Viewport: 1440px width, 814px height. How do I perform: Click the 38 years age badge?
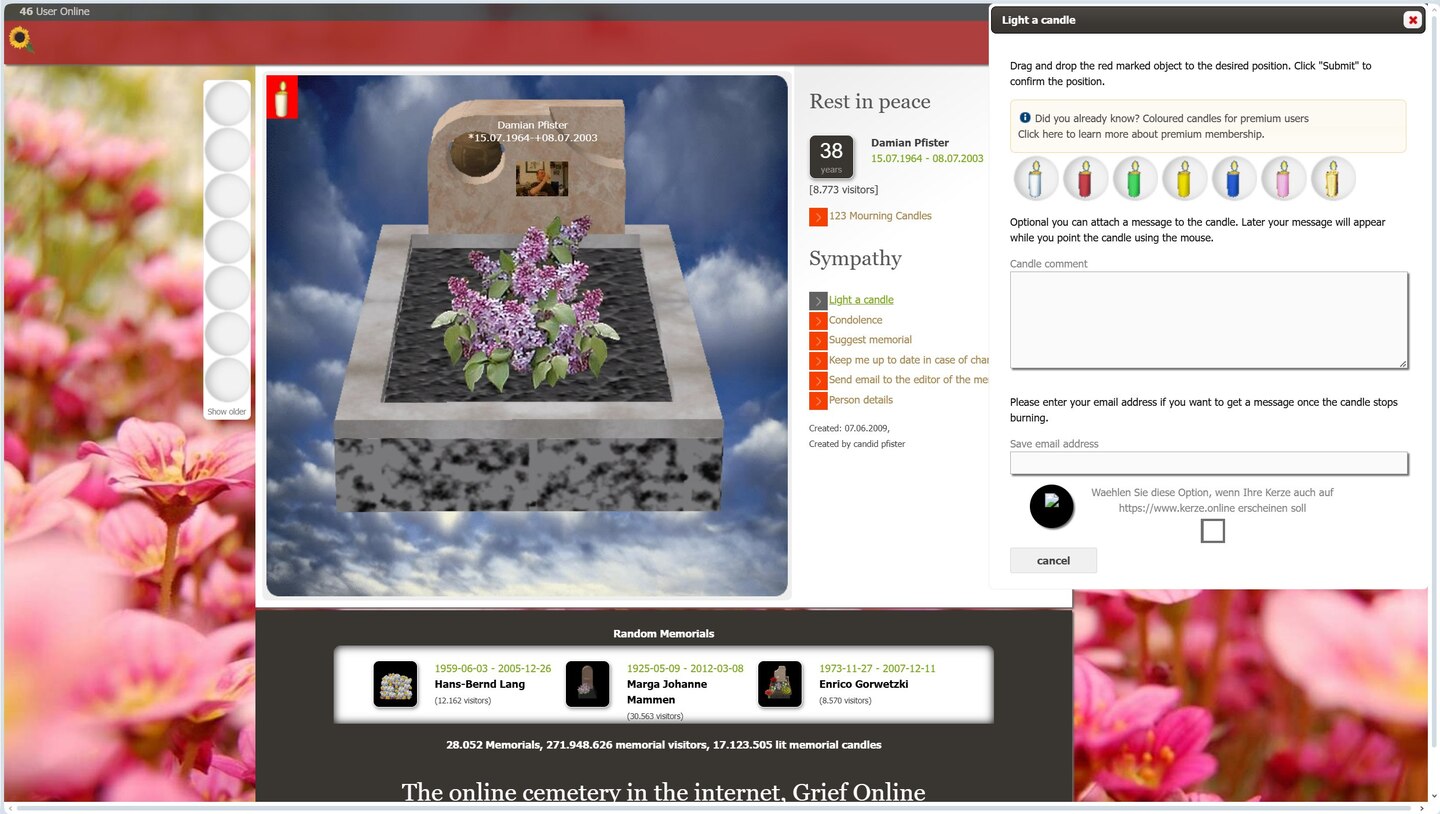tap(831, 157)
